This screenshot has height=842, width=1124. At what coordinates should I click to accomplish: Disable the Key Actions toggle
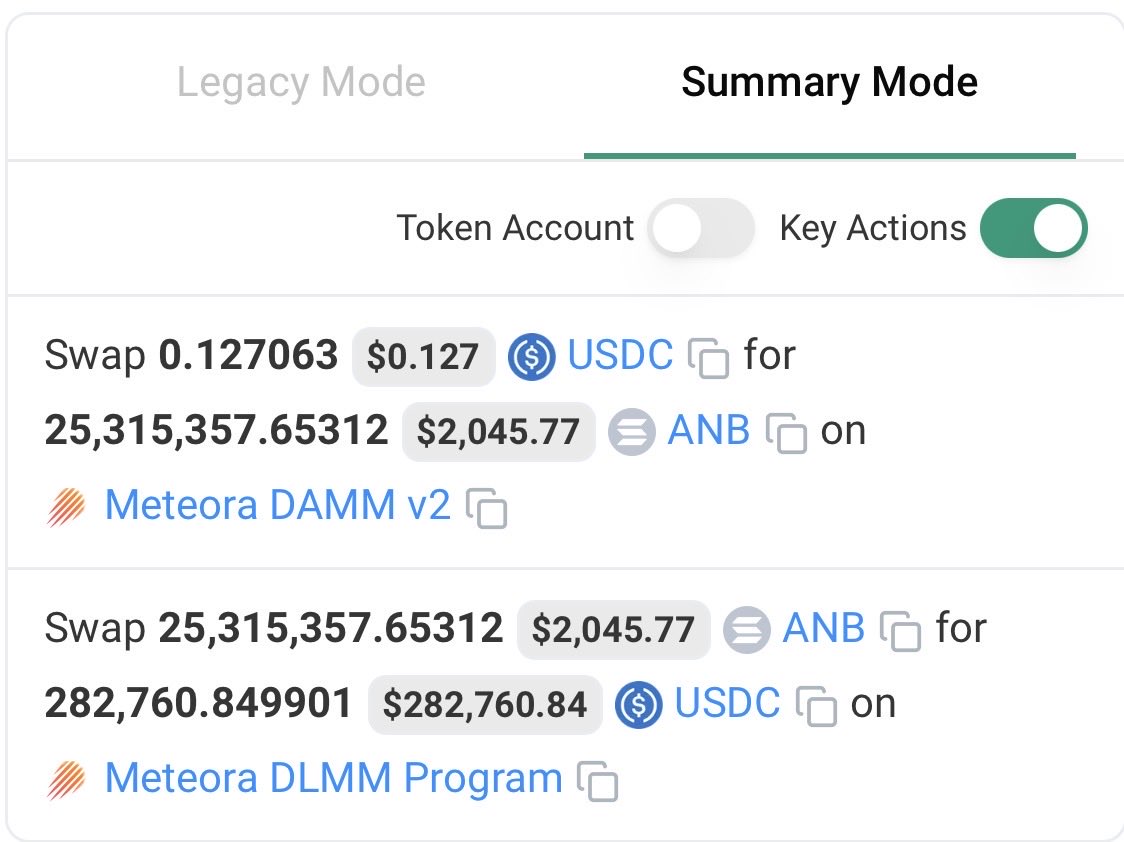click(x=1034, y=229)
